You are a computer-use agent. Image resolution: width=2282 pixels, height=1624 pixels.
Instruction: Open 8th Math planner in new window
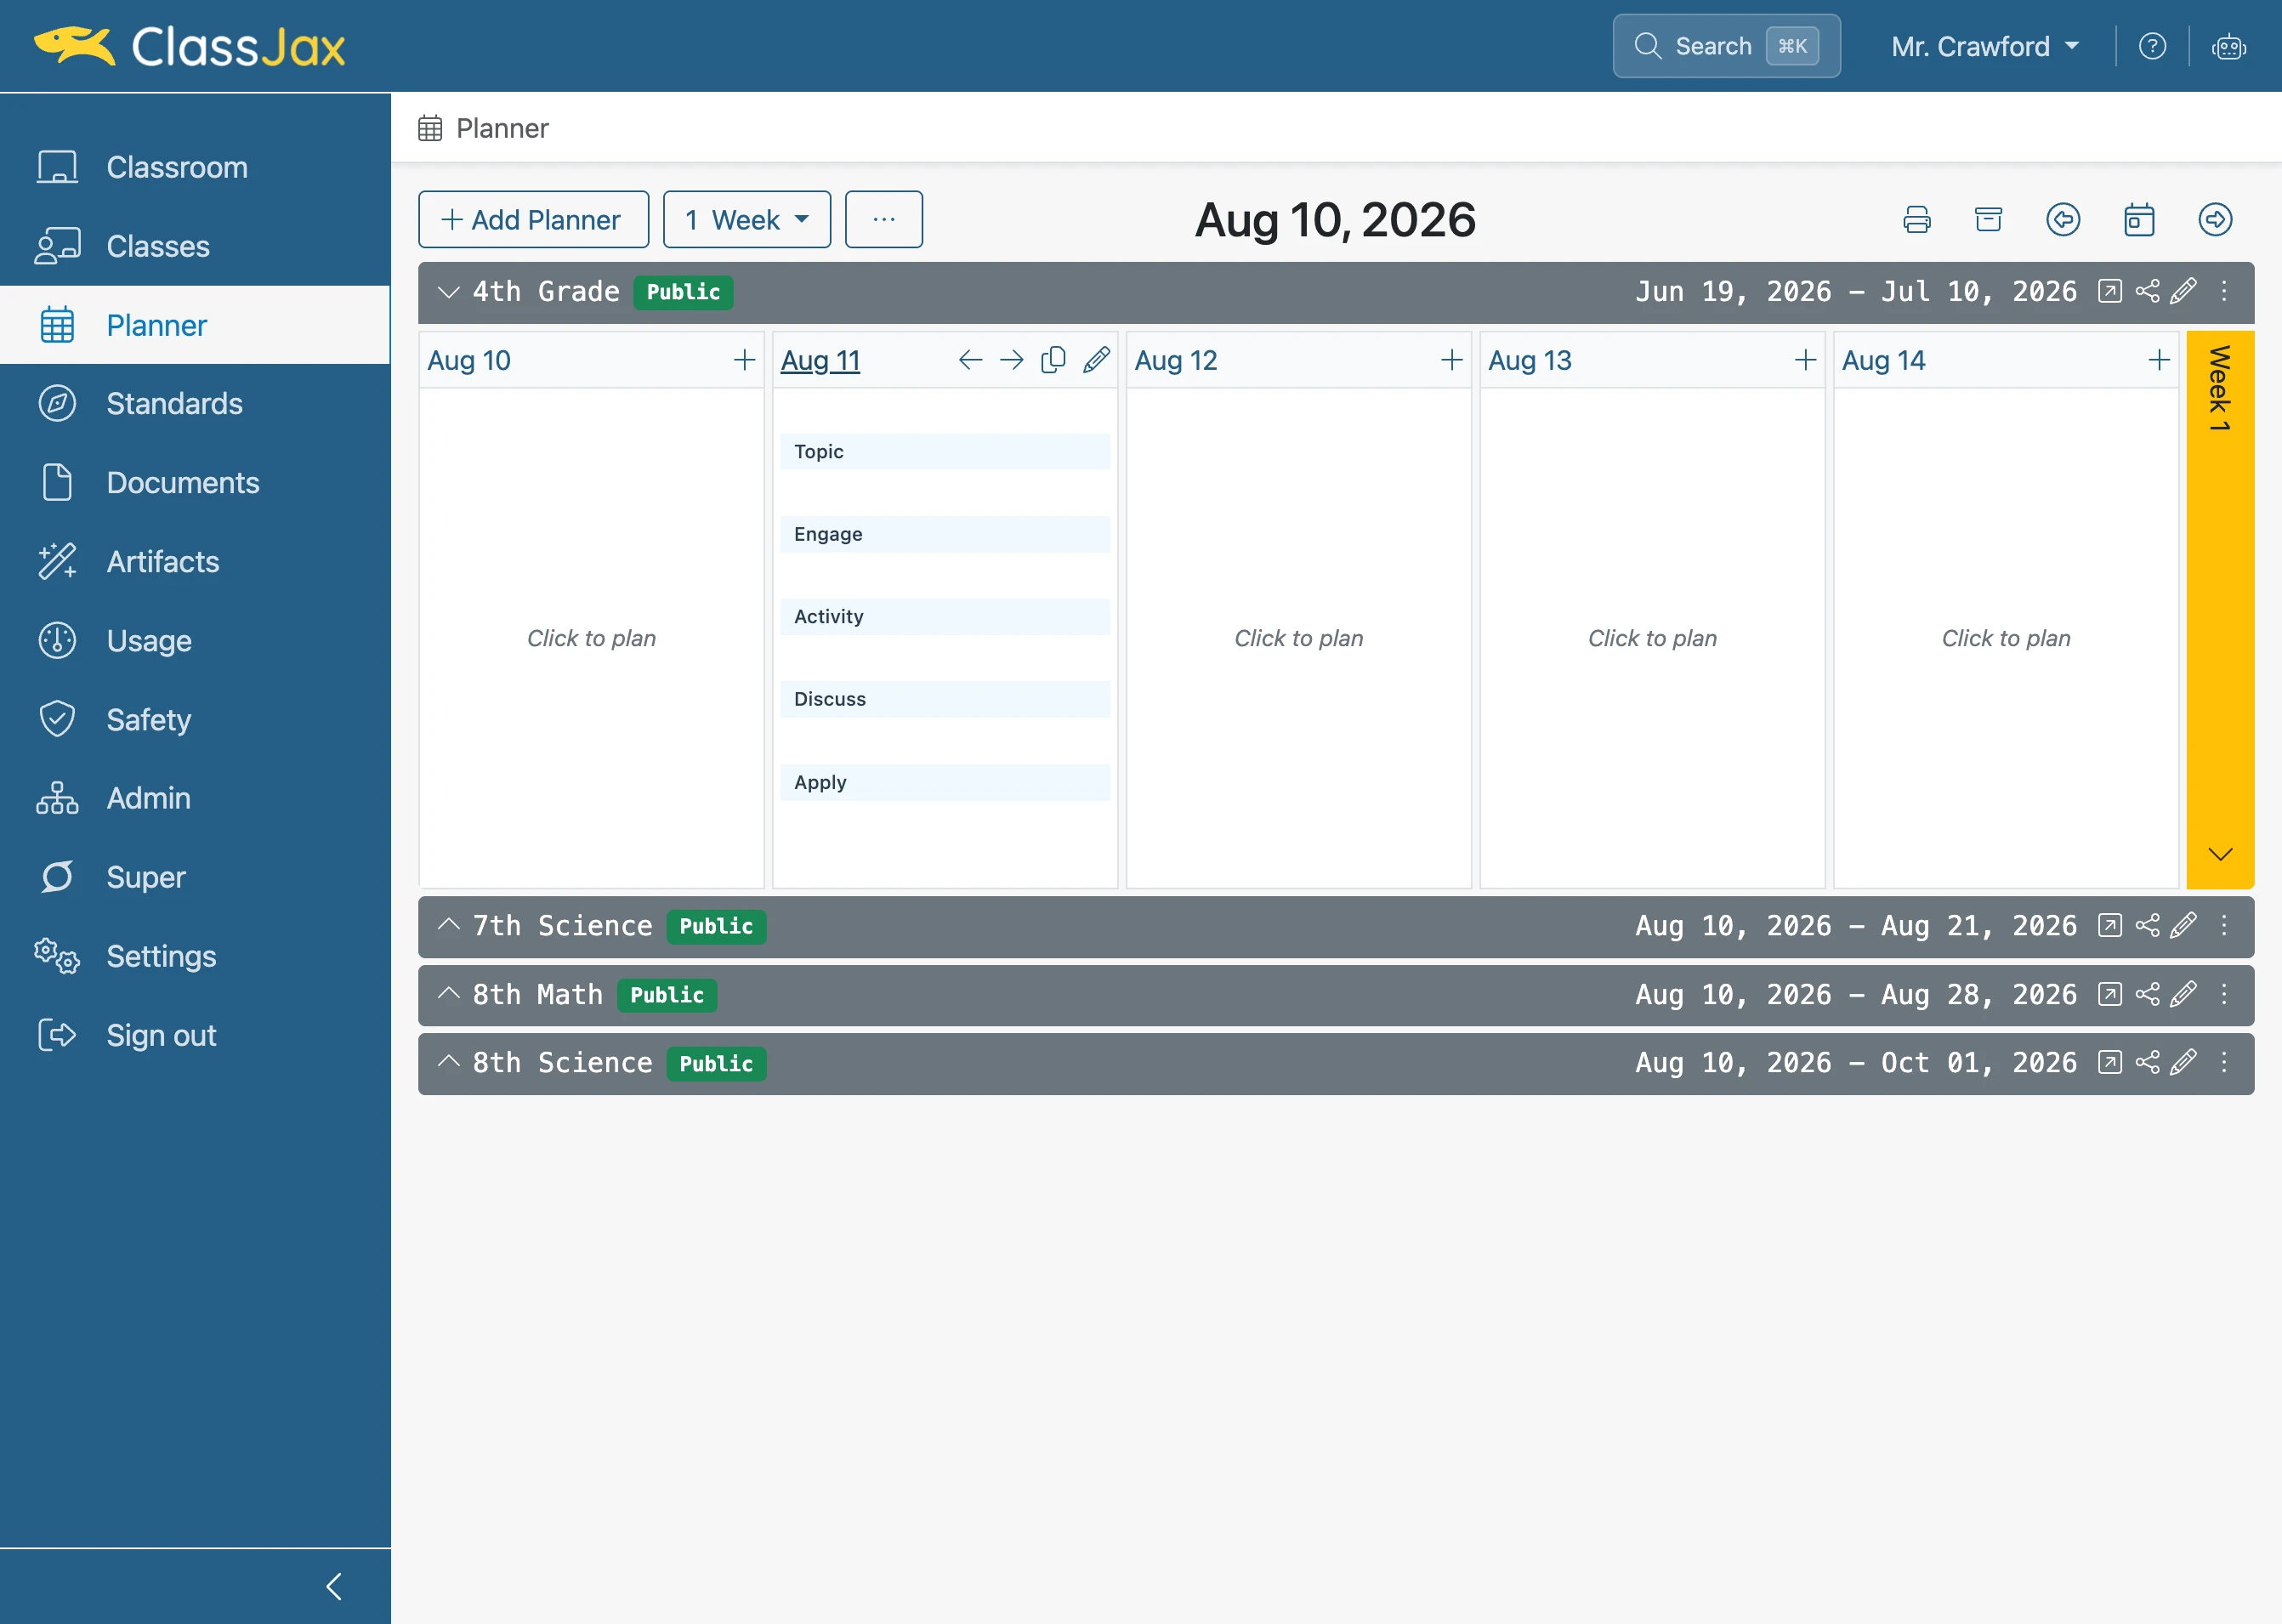(2109, 994)
